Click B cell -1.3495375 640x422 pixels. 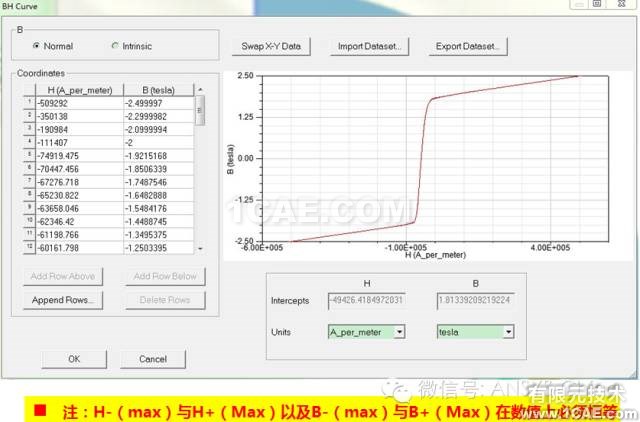(x=158, y=235)
